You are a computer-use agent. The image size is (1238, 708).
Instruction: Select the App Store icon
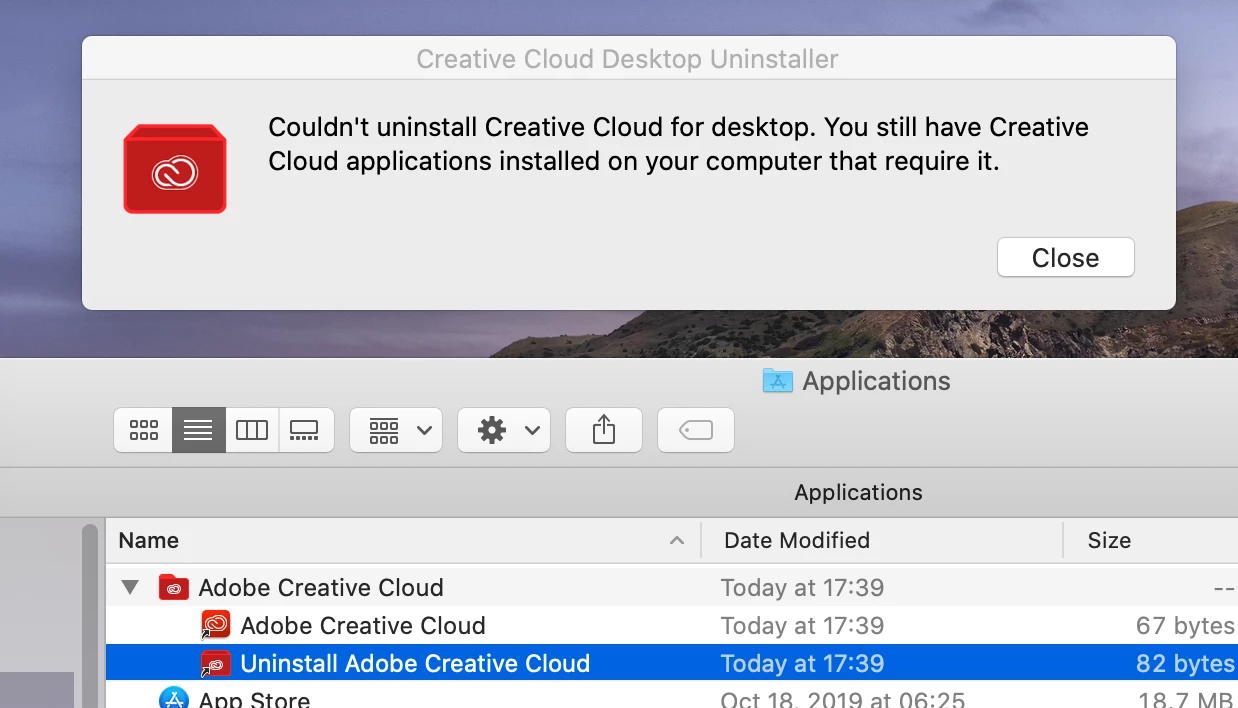pyautogui.click(x=174, y=699)
